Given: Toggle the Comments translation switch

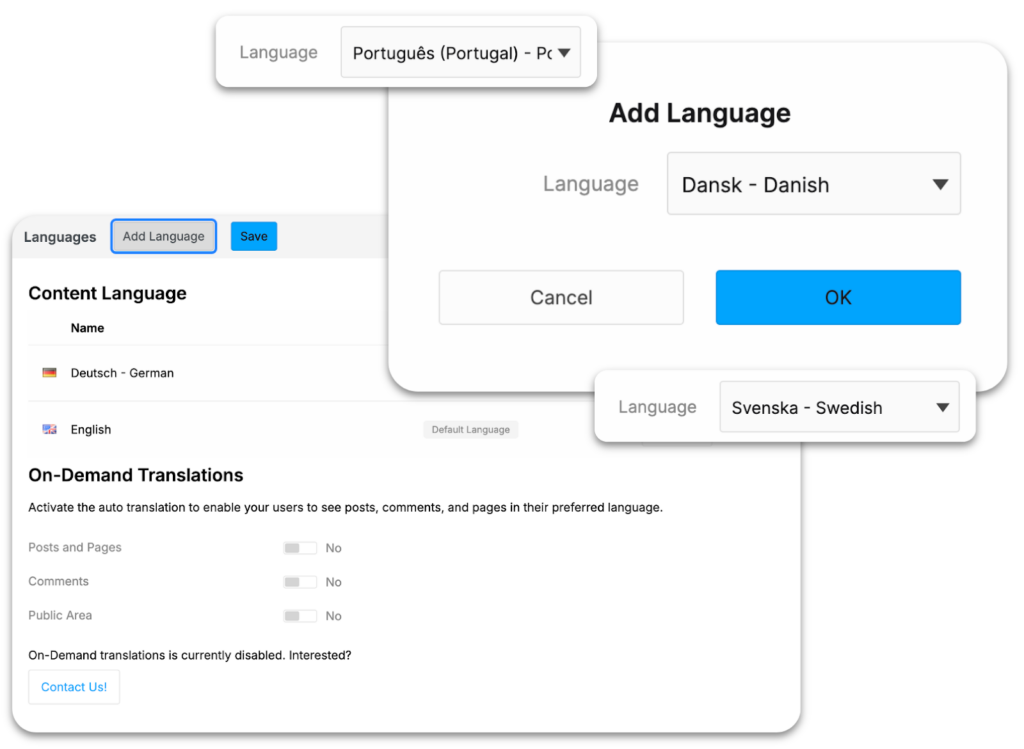Looking at the screenshot, I should point(300,582).
